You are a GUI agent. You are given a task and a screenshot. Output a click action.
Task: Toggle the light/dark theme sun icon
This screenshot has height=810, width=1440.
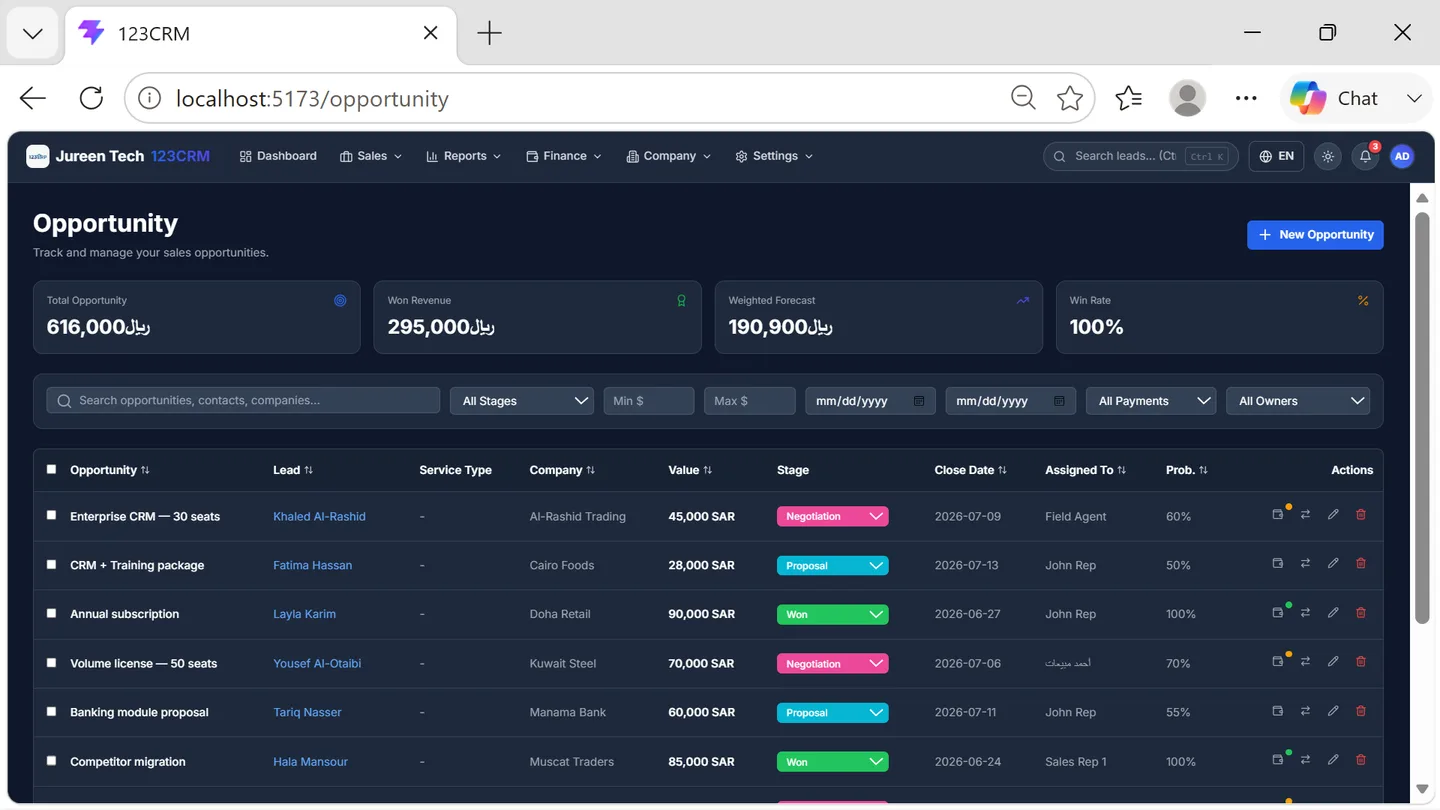pos(1328,156)
